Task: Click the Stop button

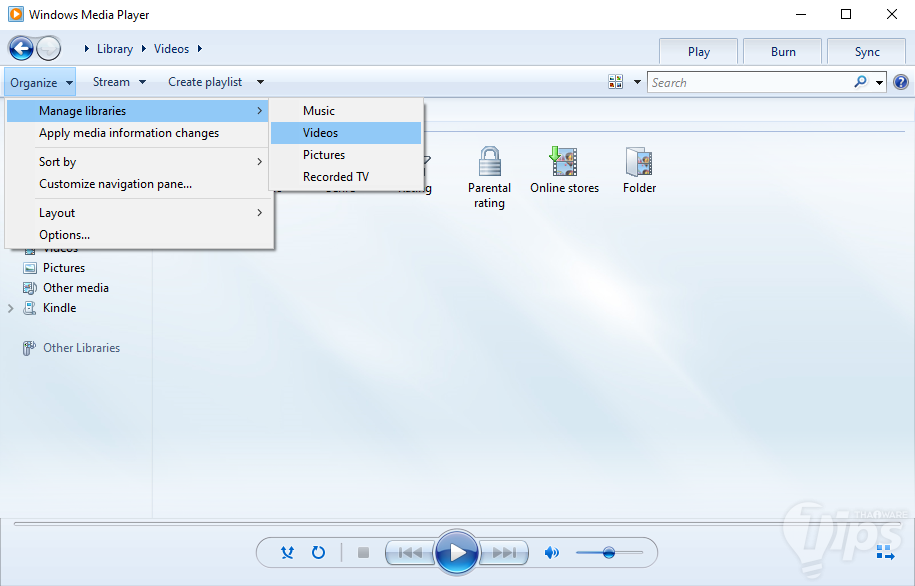Action: click(363, 552)
